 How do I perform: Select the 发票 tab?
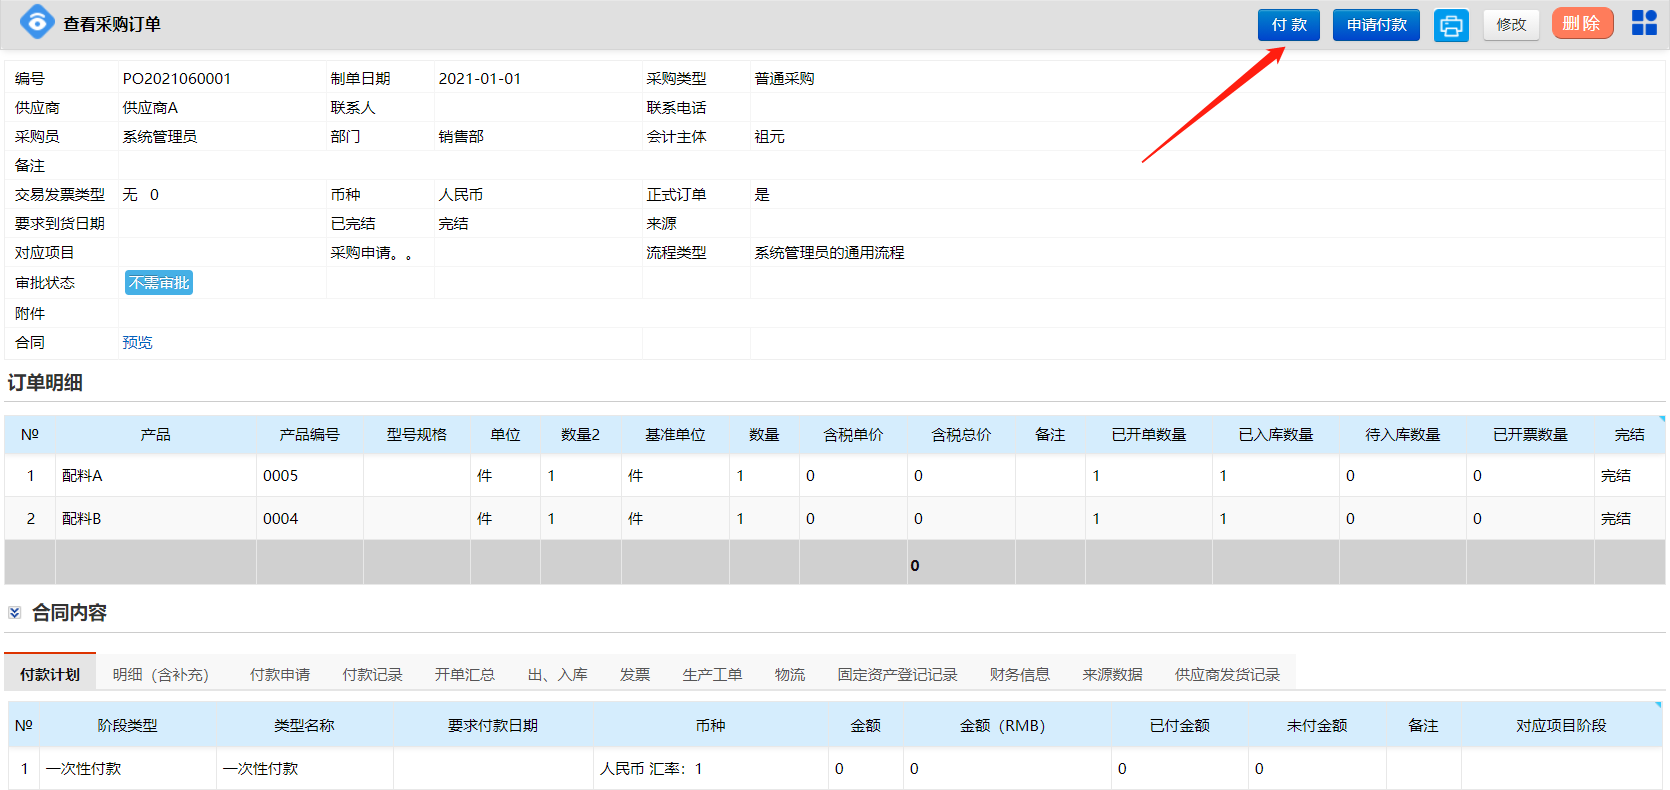click(635, 675)
